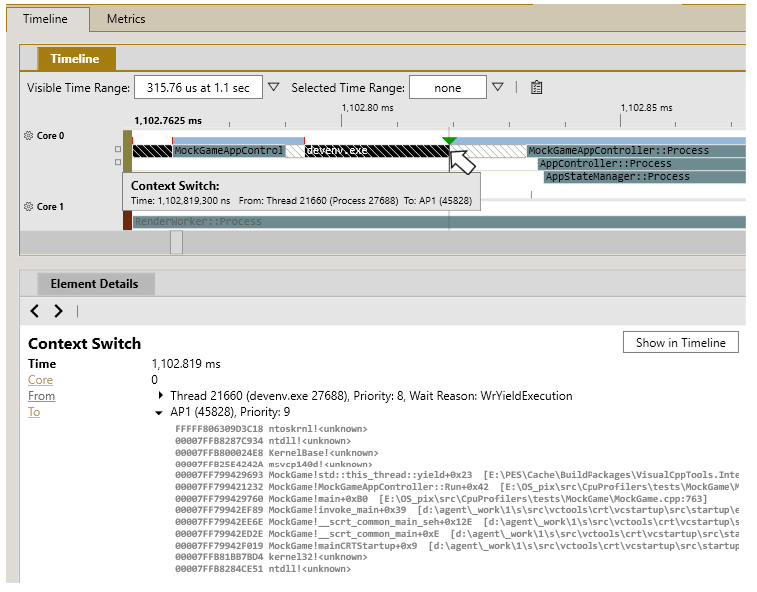This screenshot has width=757, height=592.
Task: Click the timeline overview scrollbar thumb
Action: (x=176, y=242)
